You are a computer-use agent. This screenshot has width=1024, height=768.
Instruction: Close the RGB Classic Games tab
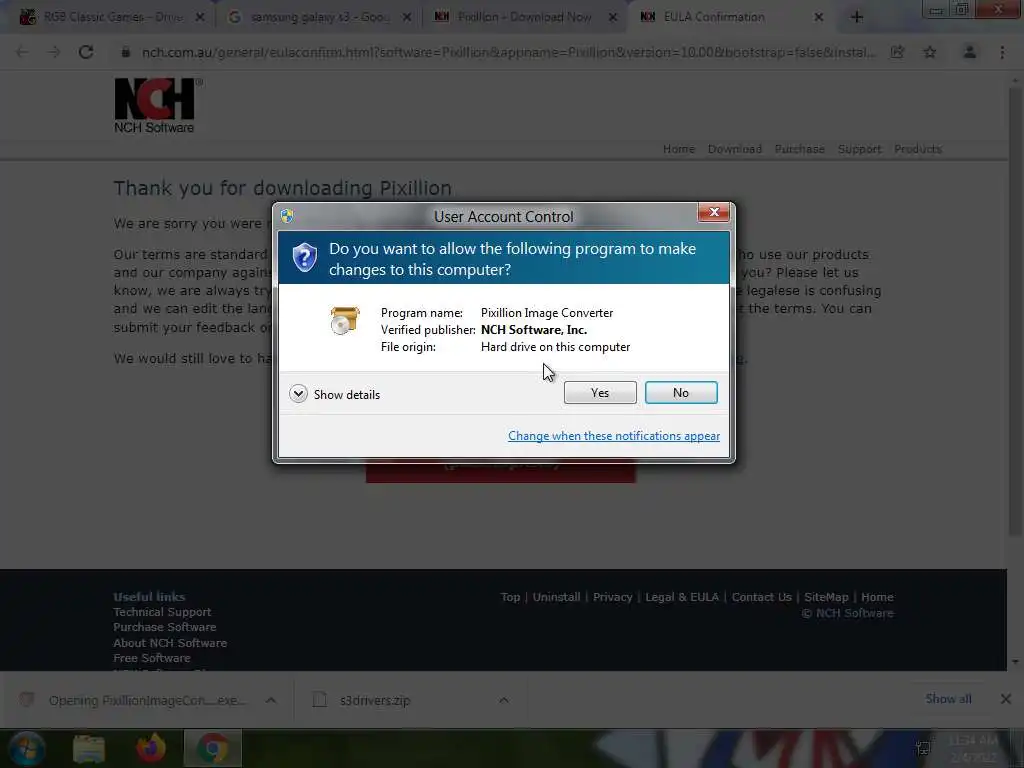pyautogui.click(x=200, y=17)
